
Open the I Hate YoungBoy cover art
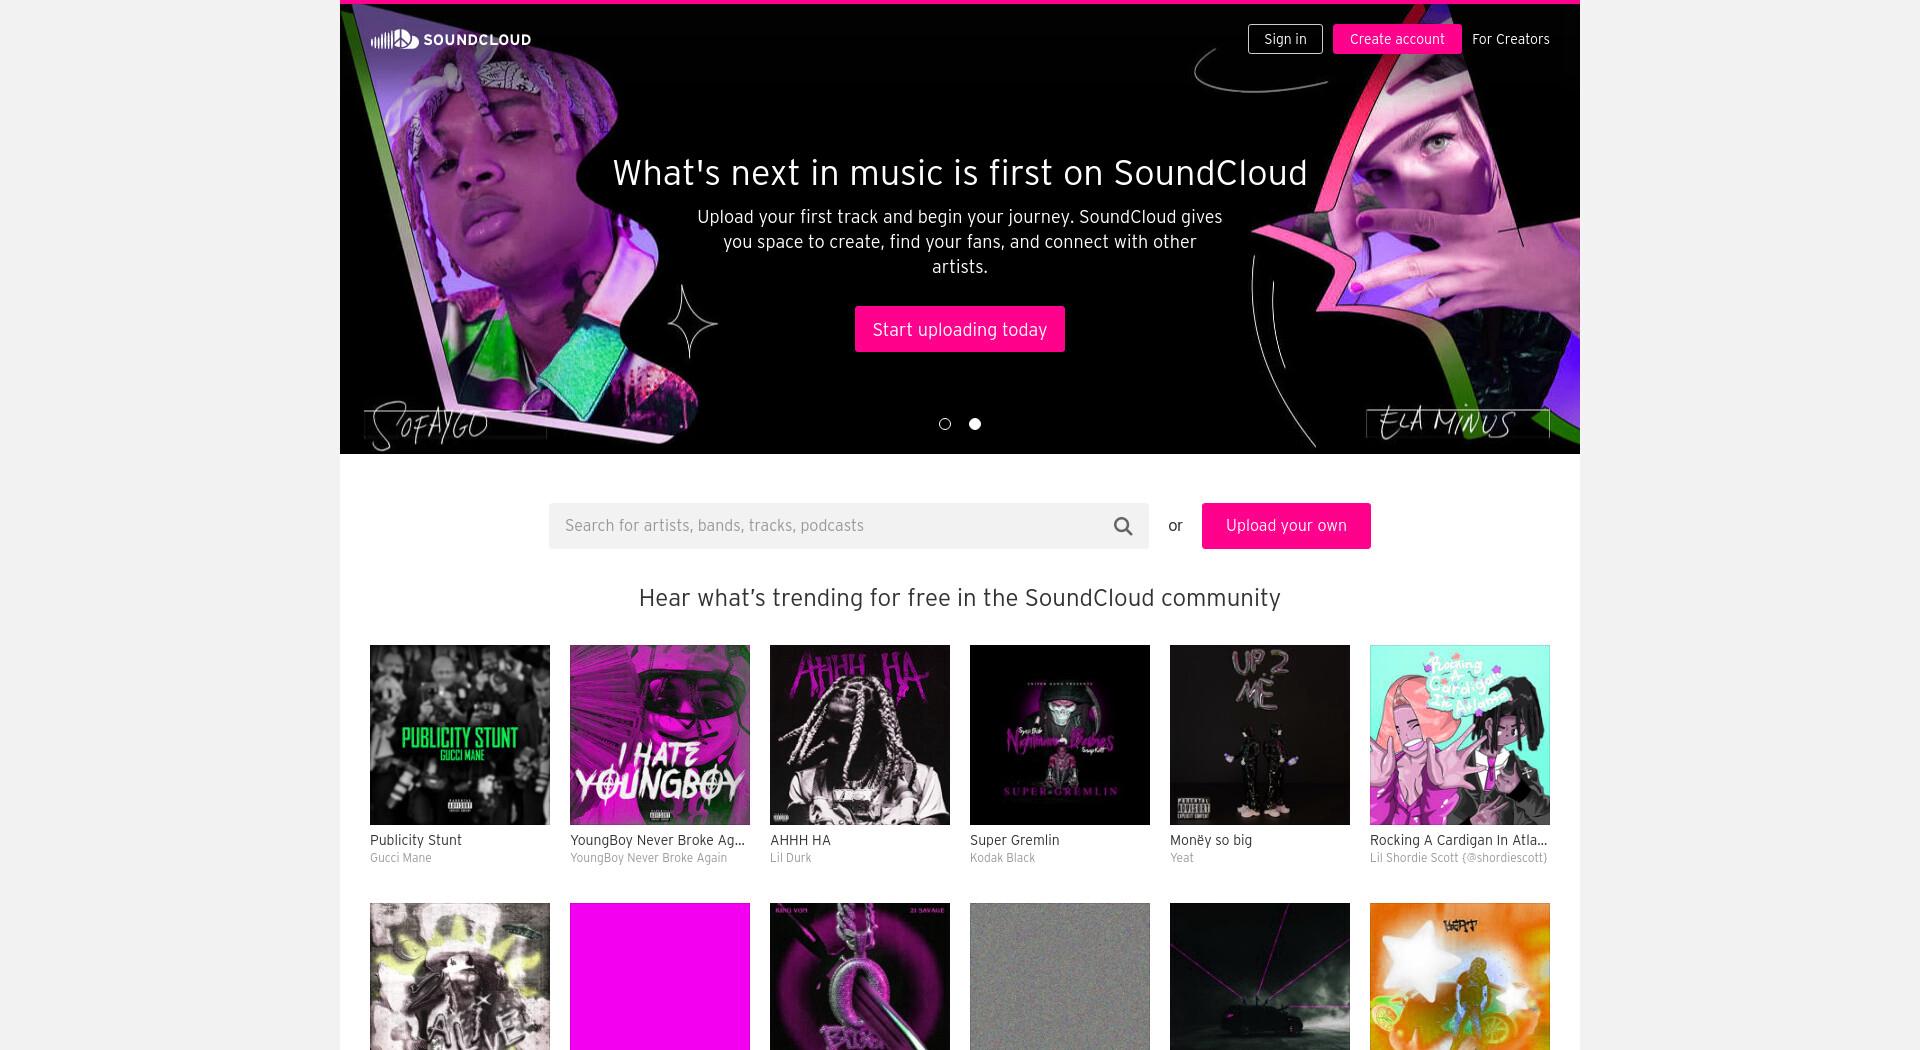click(660, 735)
